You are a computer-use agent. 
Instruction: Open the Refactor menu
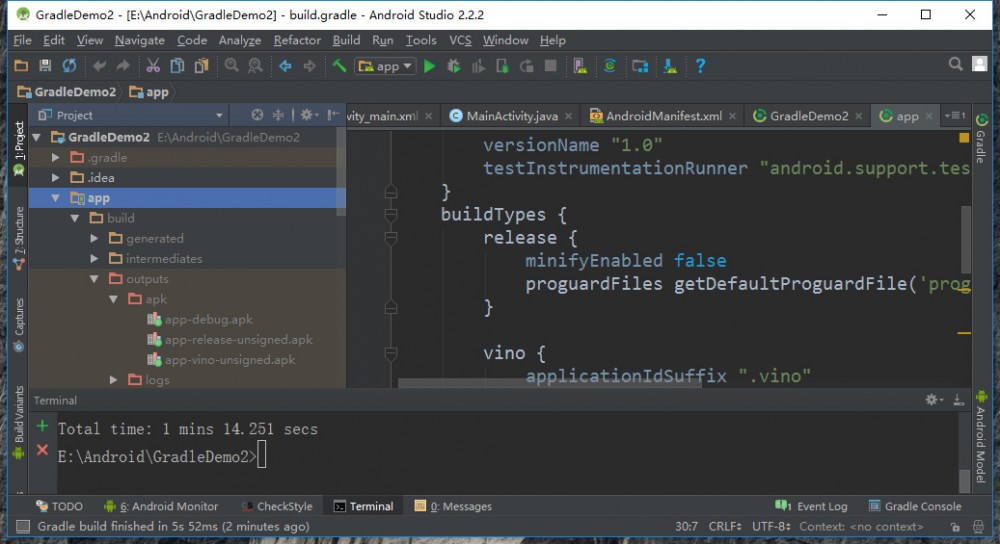point(297,40)
